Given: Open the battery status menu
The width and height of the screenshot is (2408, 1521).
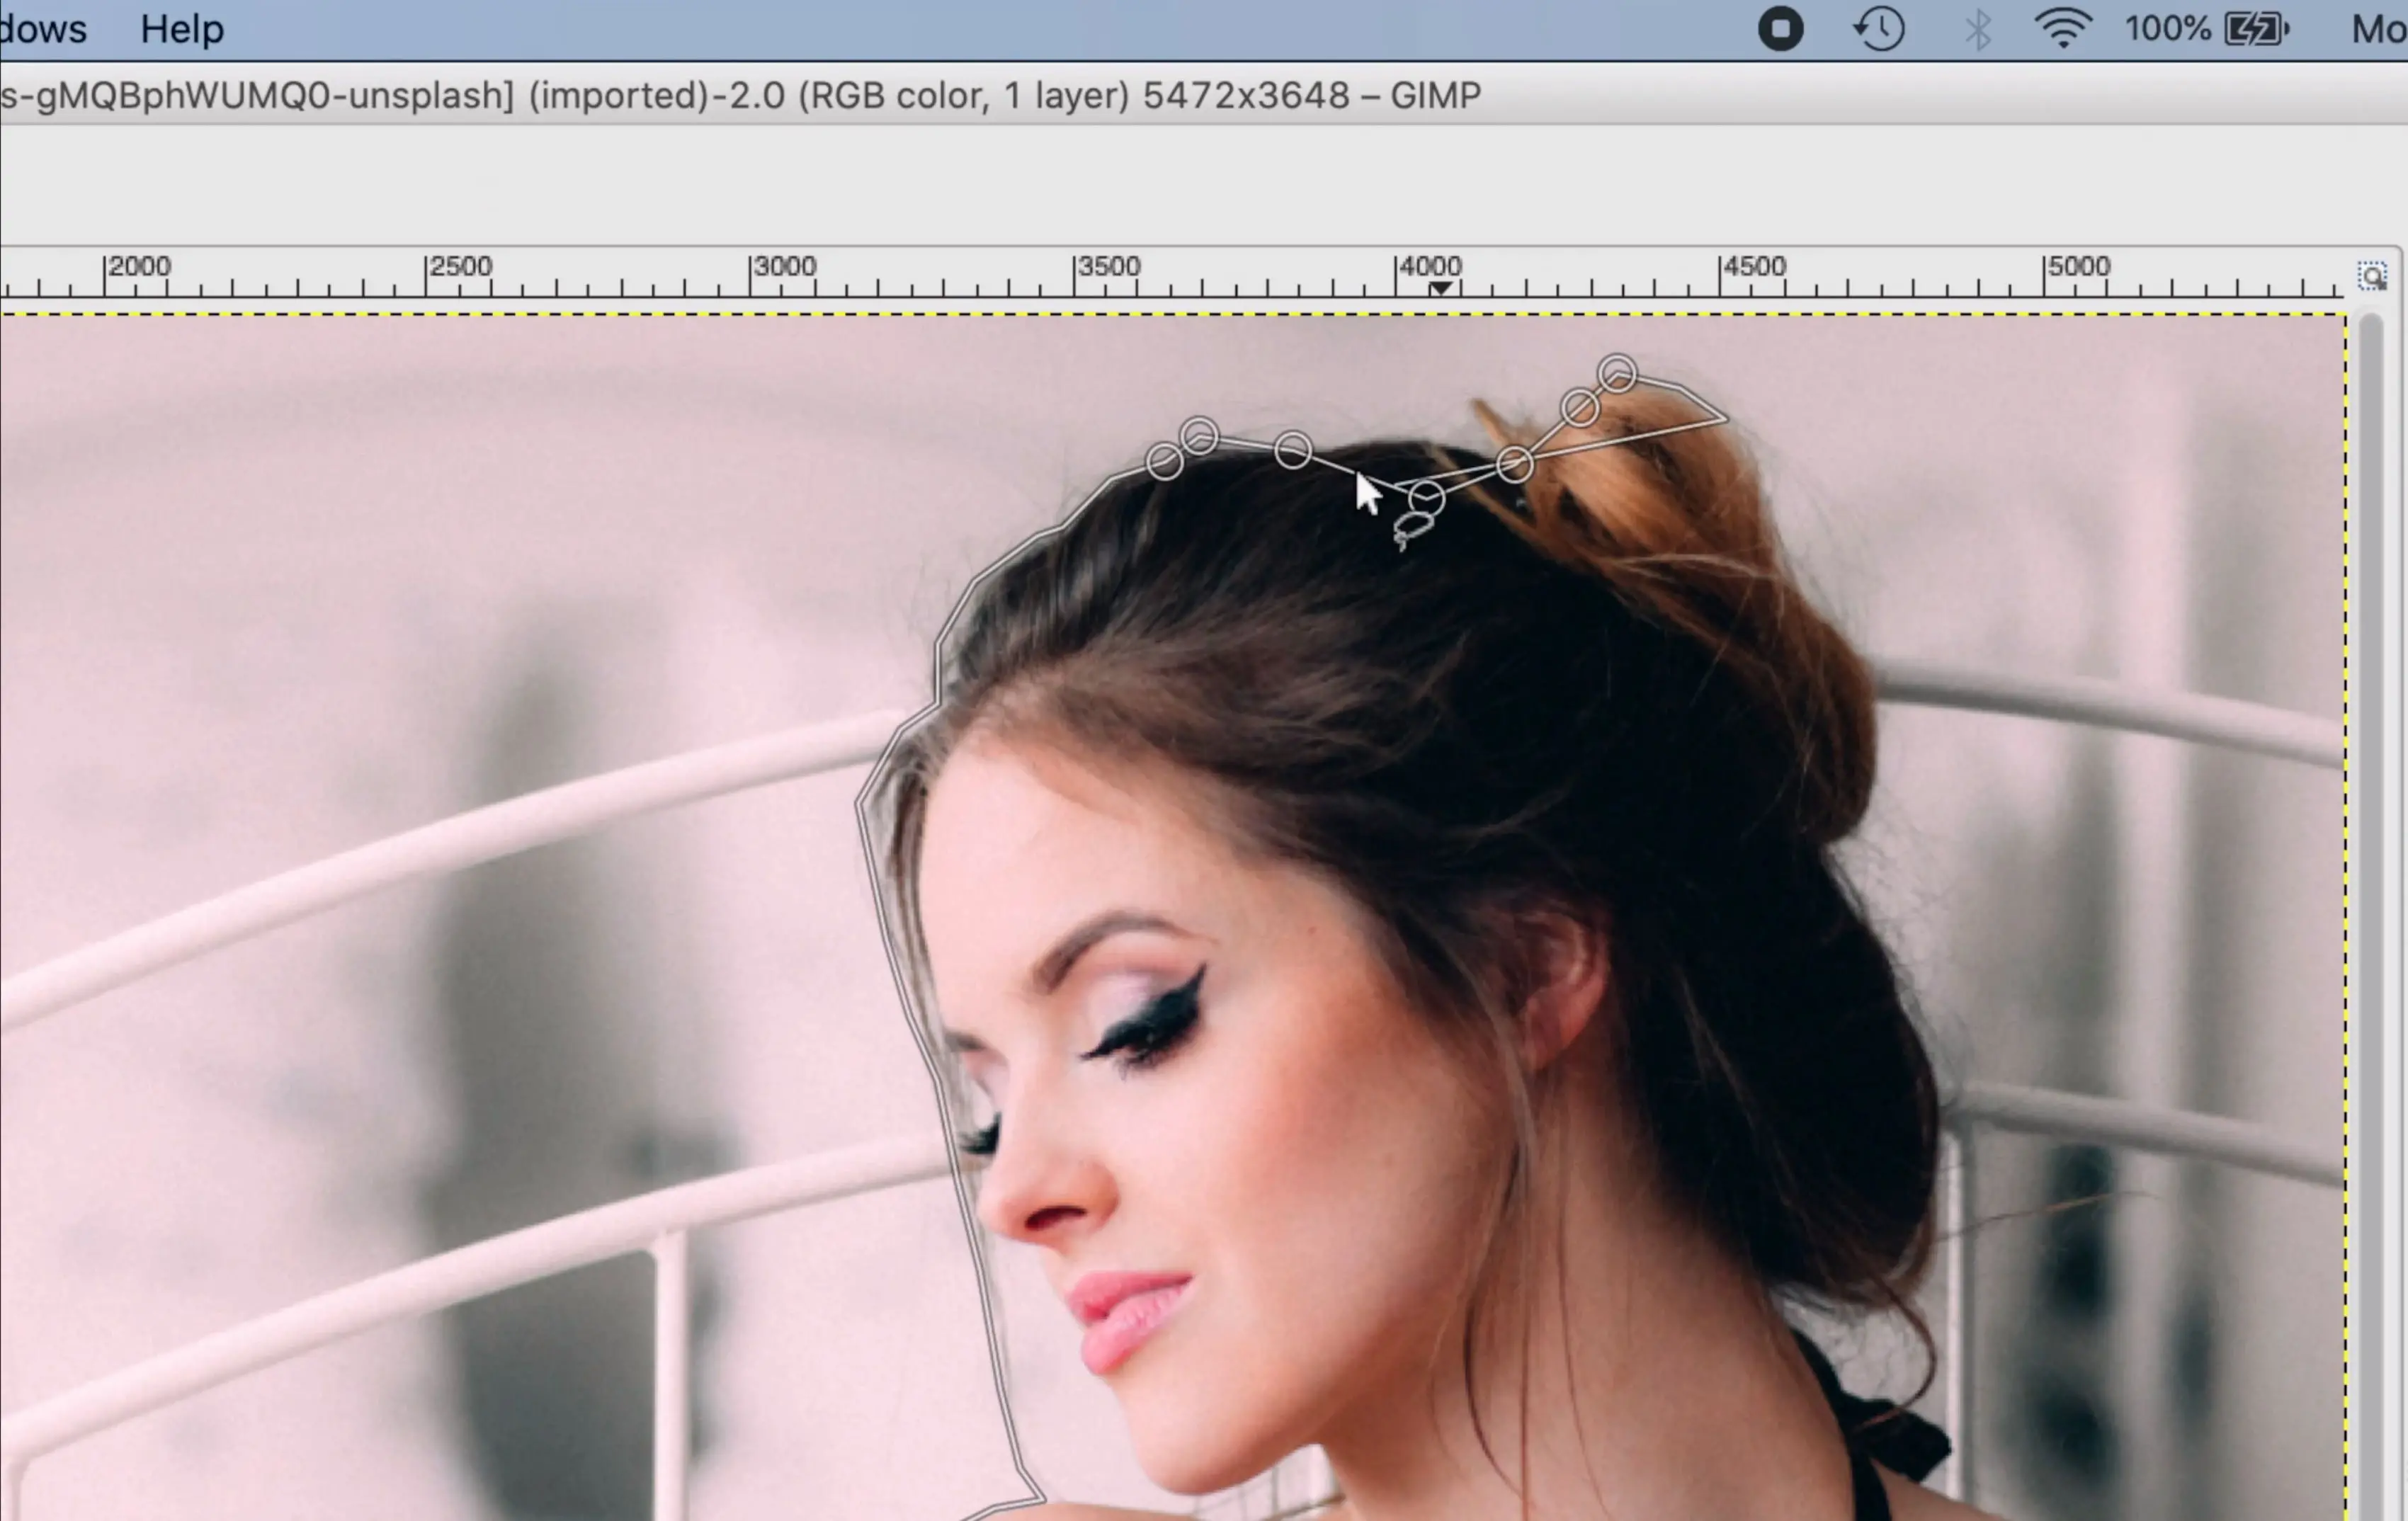Looking at the screenshot, I should click(x=2252, y=29).
